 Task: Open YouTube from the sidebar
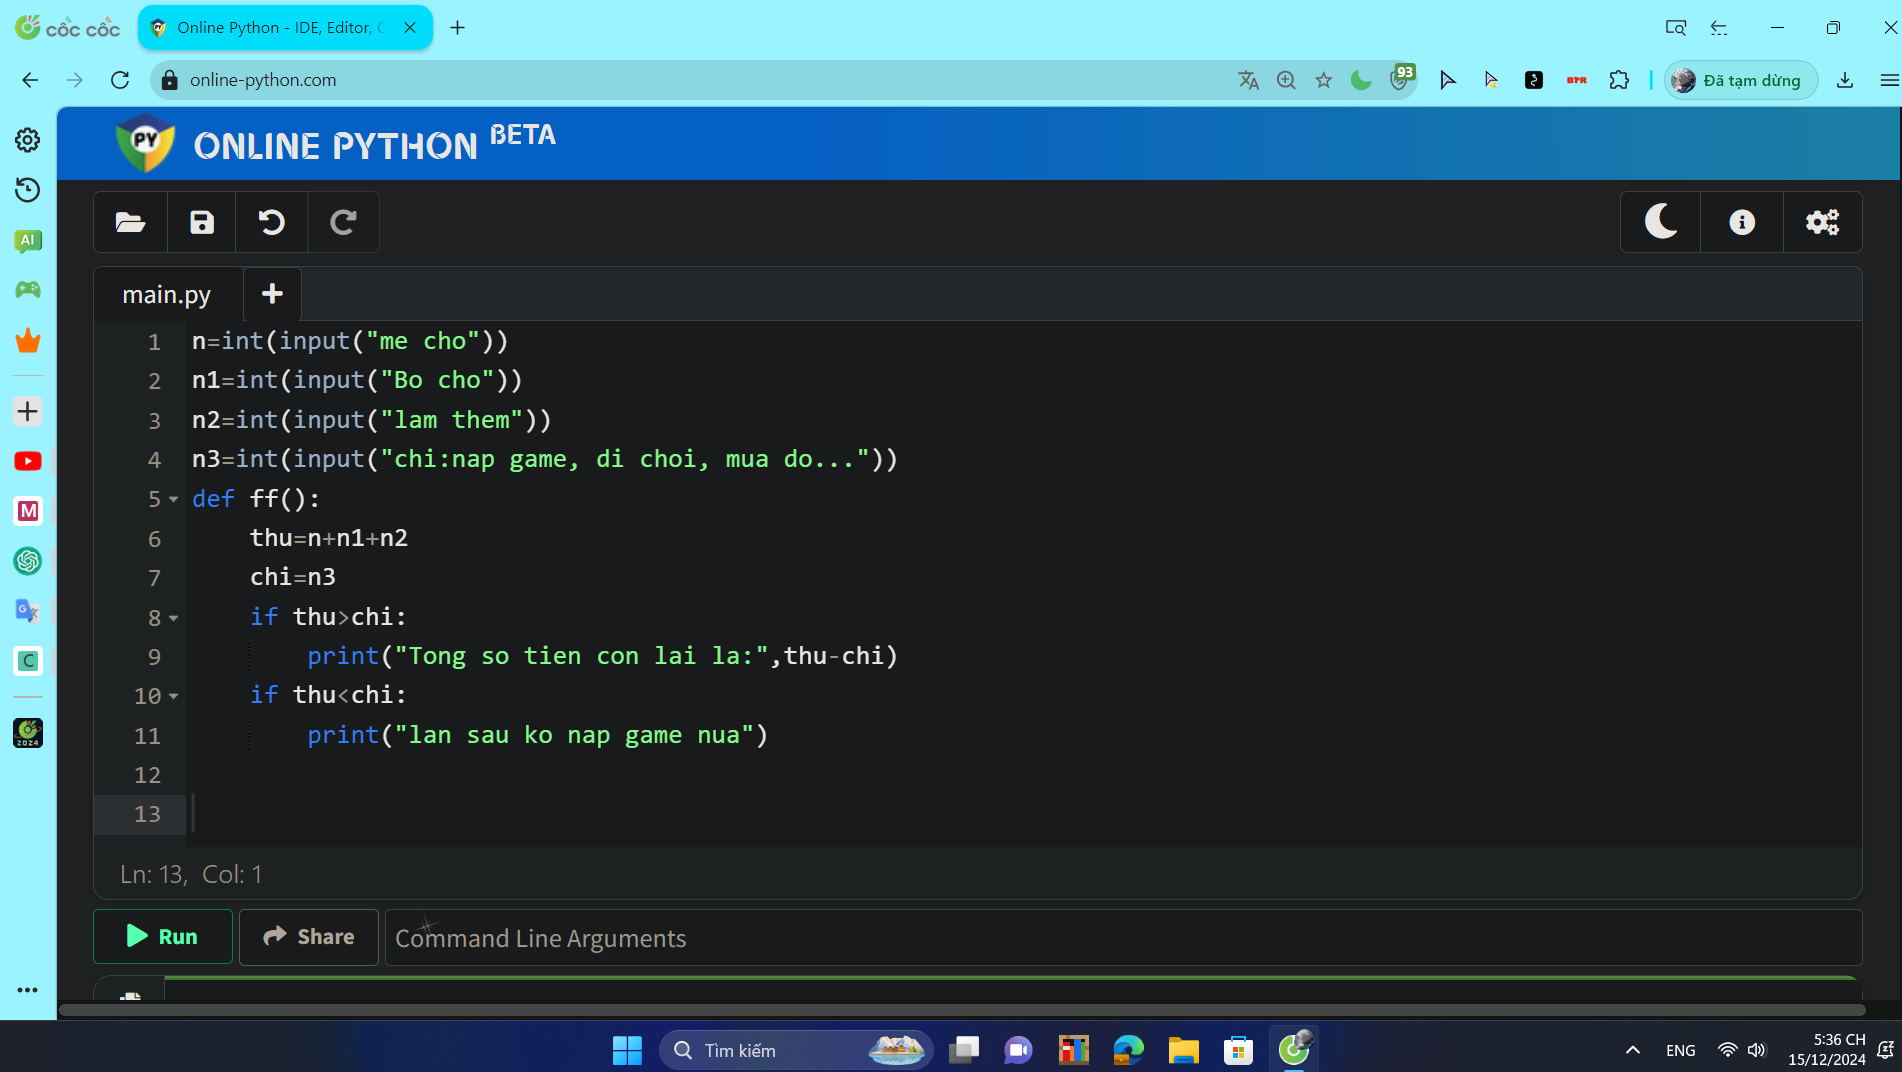[x=28, y=461]
